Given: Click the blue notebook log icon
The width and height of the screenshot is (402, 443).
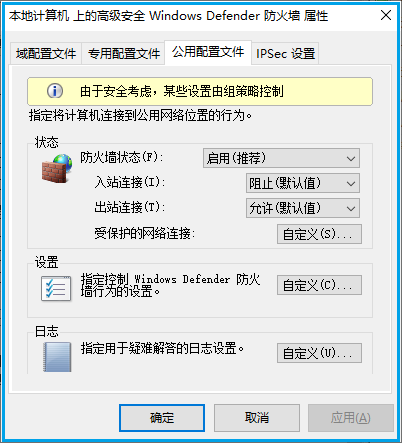Looking at the screenshot, I should (57, 357).
